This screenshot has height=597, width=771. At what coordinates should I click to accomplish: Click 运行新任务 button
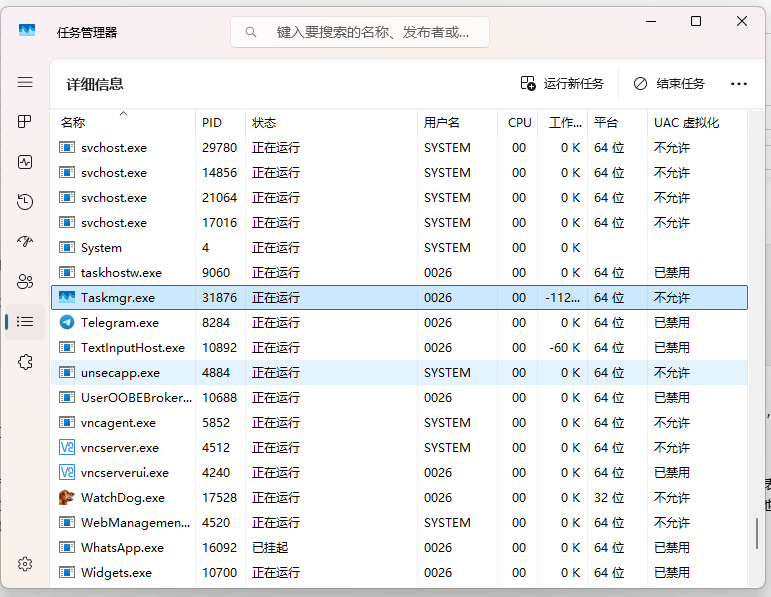click(x=562, y=84)
